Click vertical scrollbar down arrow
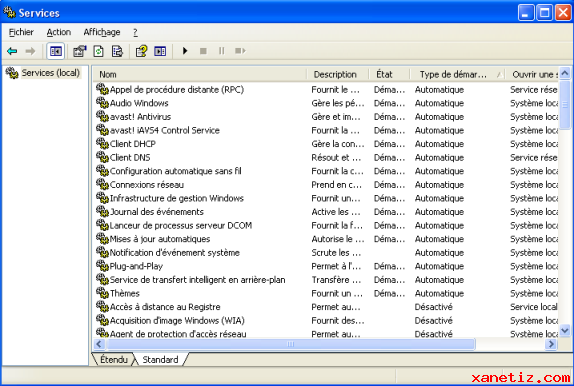The height and width of the screenshot is (386, 574). tap(565, 330)
